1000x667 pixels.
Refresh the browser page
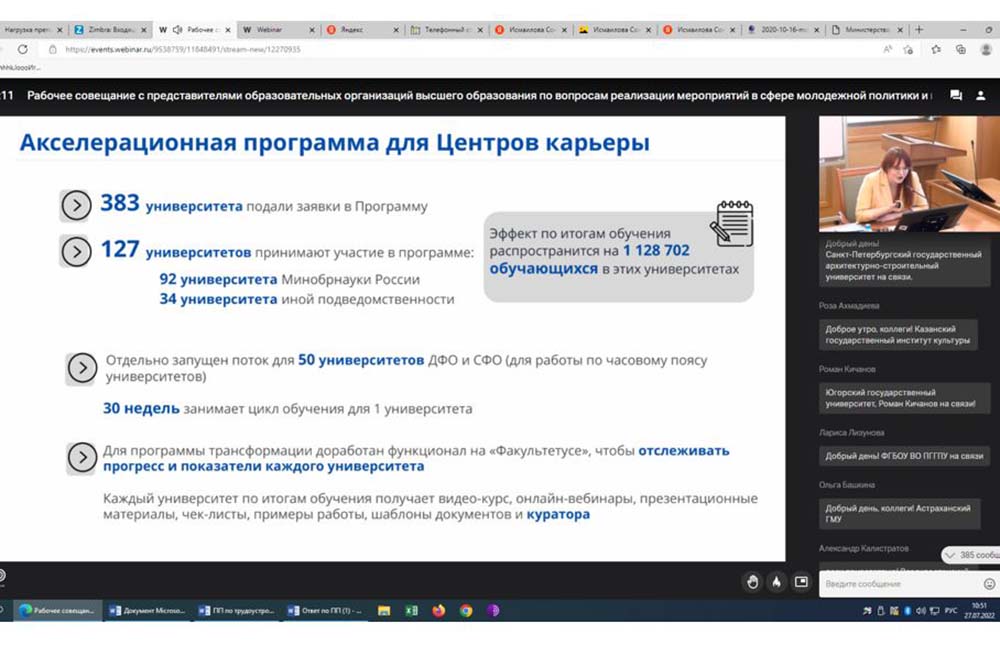point(23,49)
